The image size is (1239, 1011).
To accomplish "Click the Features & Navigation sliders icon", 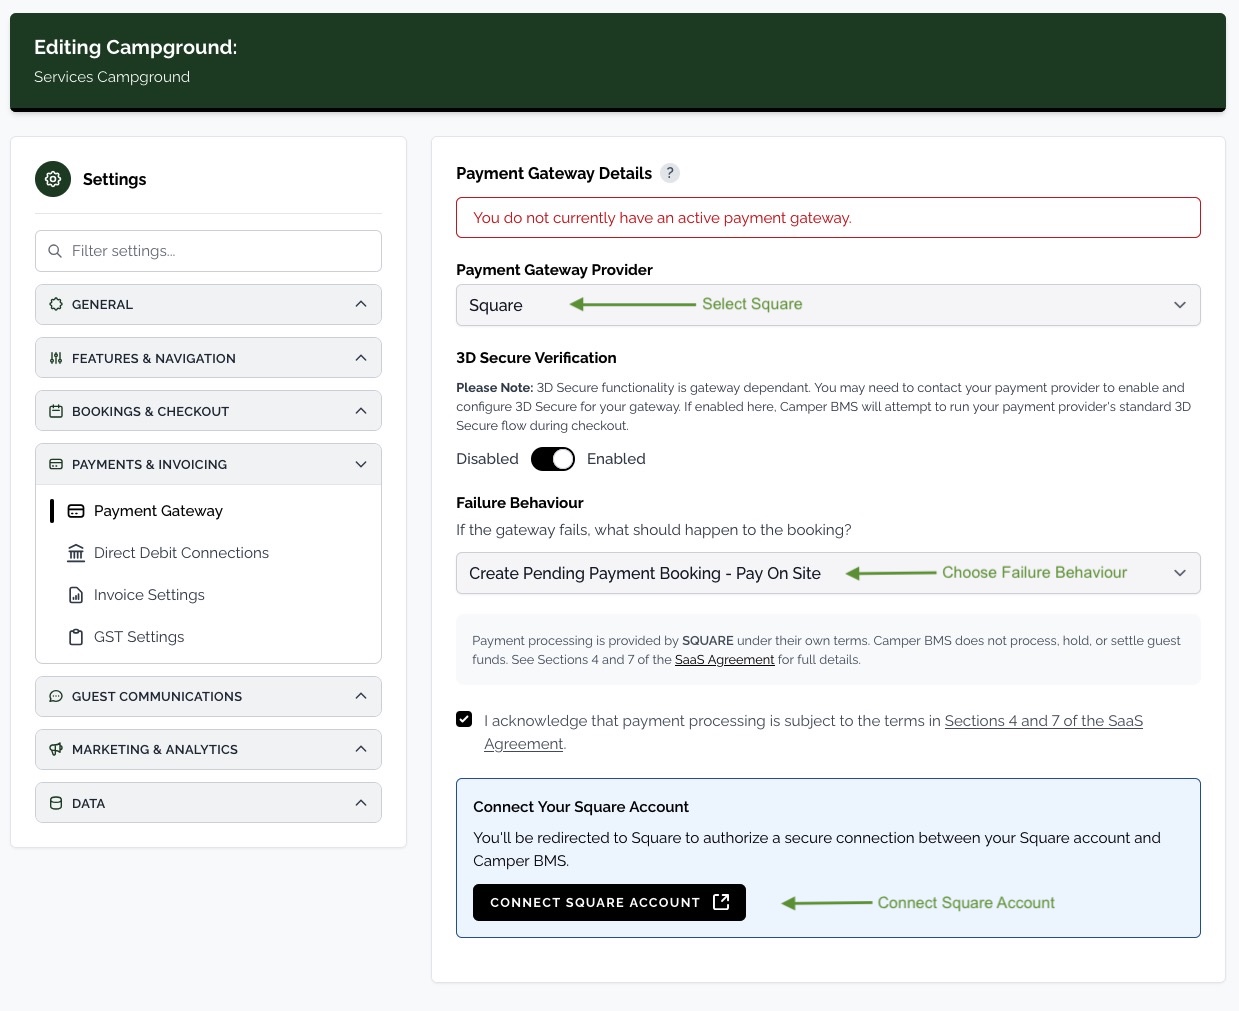I will (x=56, y=358).
